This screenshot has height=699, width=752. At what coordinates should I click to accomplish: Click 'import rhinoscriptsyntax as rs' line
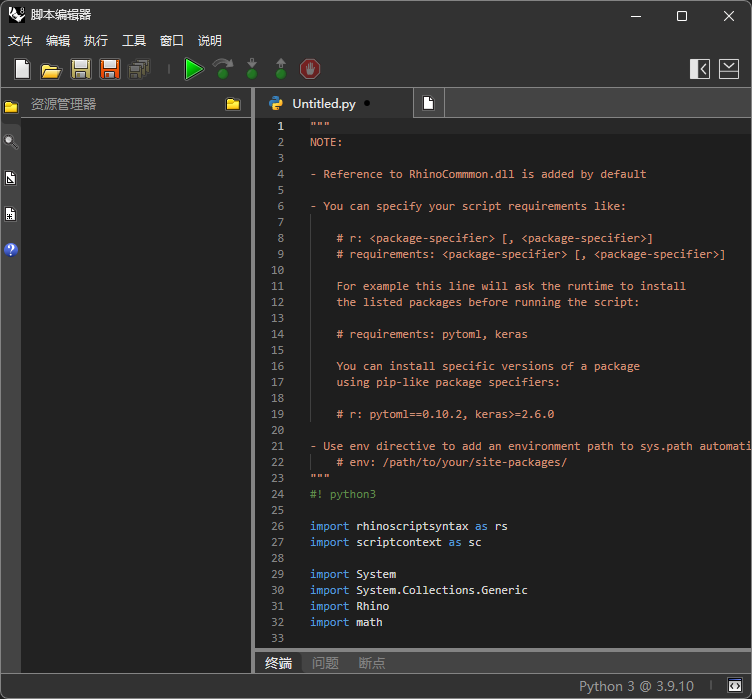tap(409, 526)
